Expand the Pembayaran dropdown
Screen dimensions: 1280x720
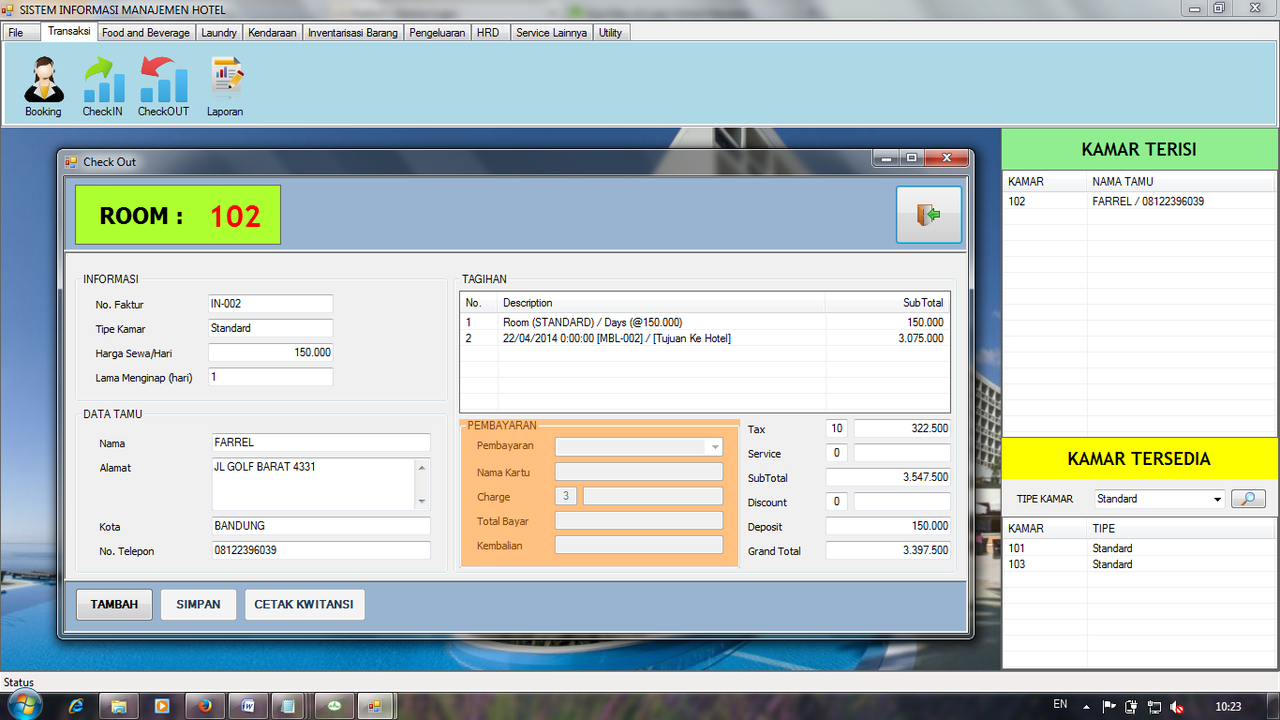coord(715,447)
